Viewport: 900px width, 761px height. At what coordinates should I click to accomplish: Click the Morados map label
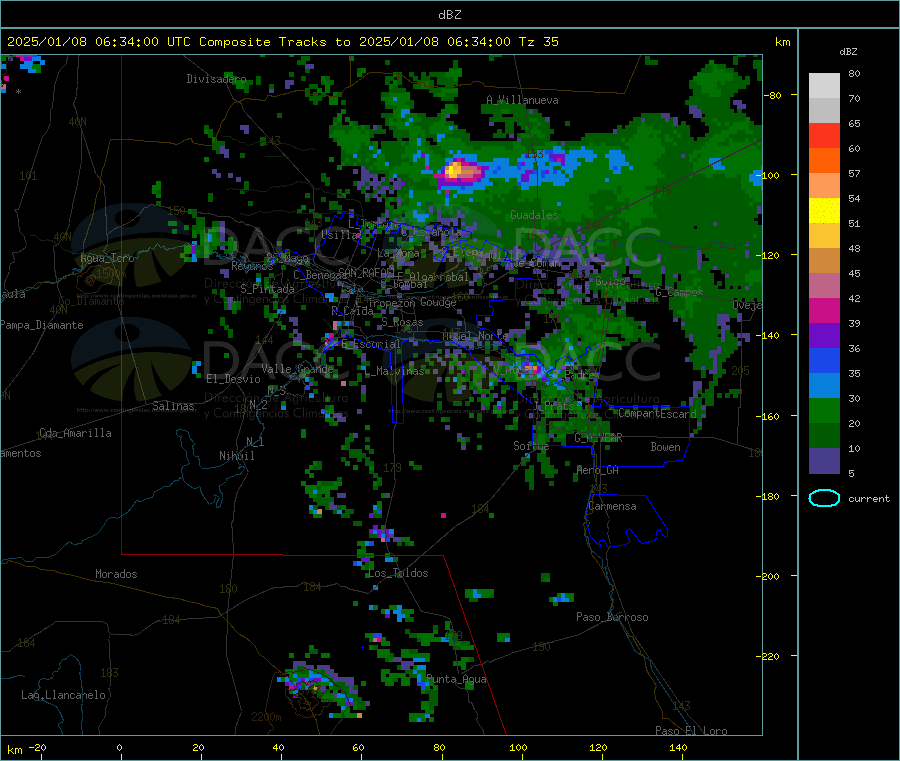(x=117, y=574)
